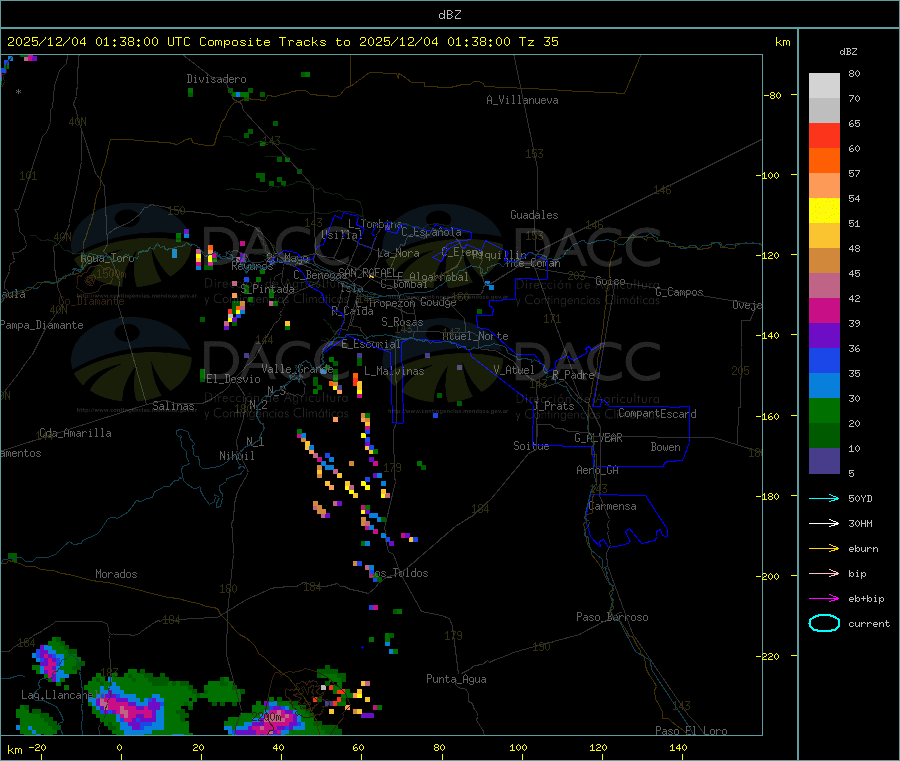This screenshot has width=900, height=761.
Task: Select the 65 dBZ red color swatch
Action: click(824, 135)
